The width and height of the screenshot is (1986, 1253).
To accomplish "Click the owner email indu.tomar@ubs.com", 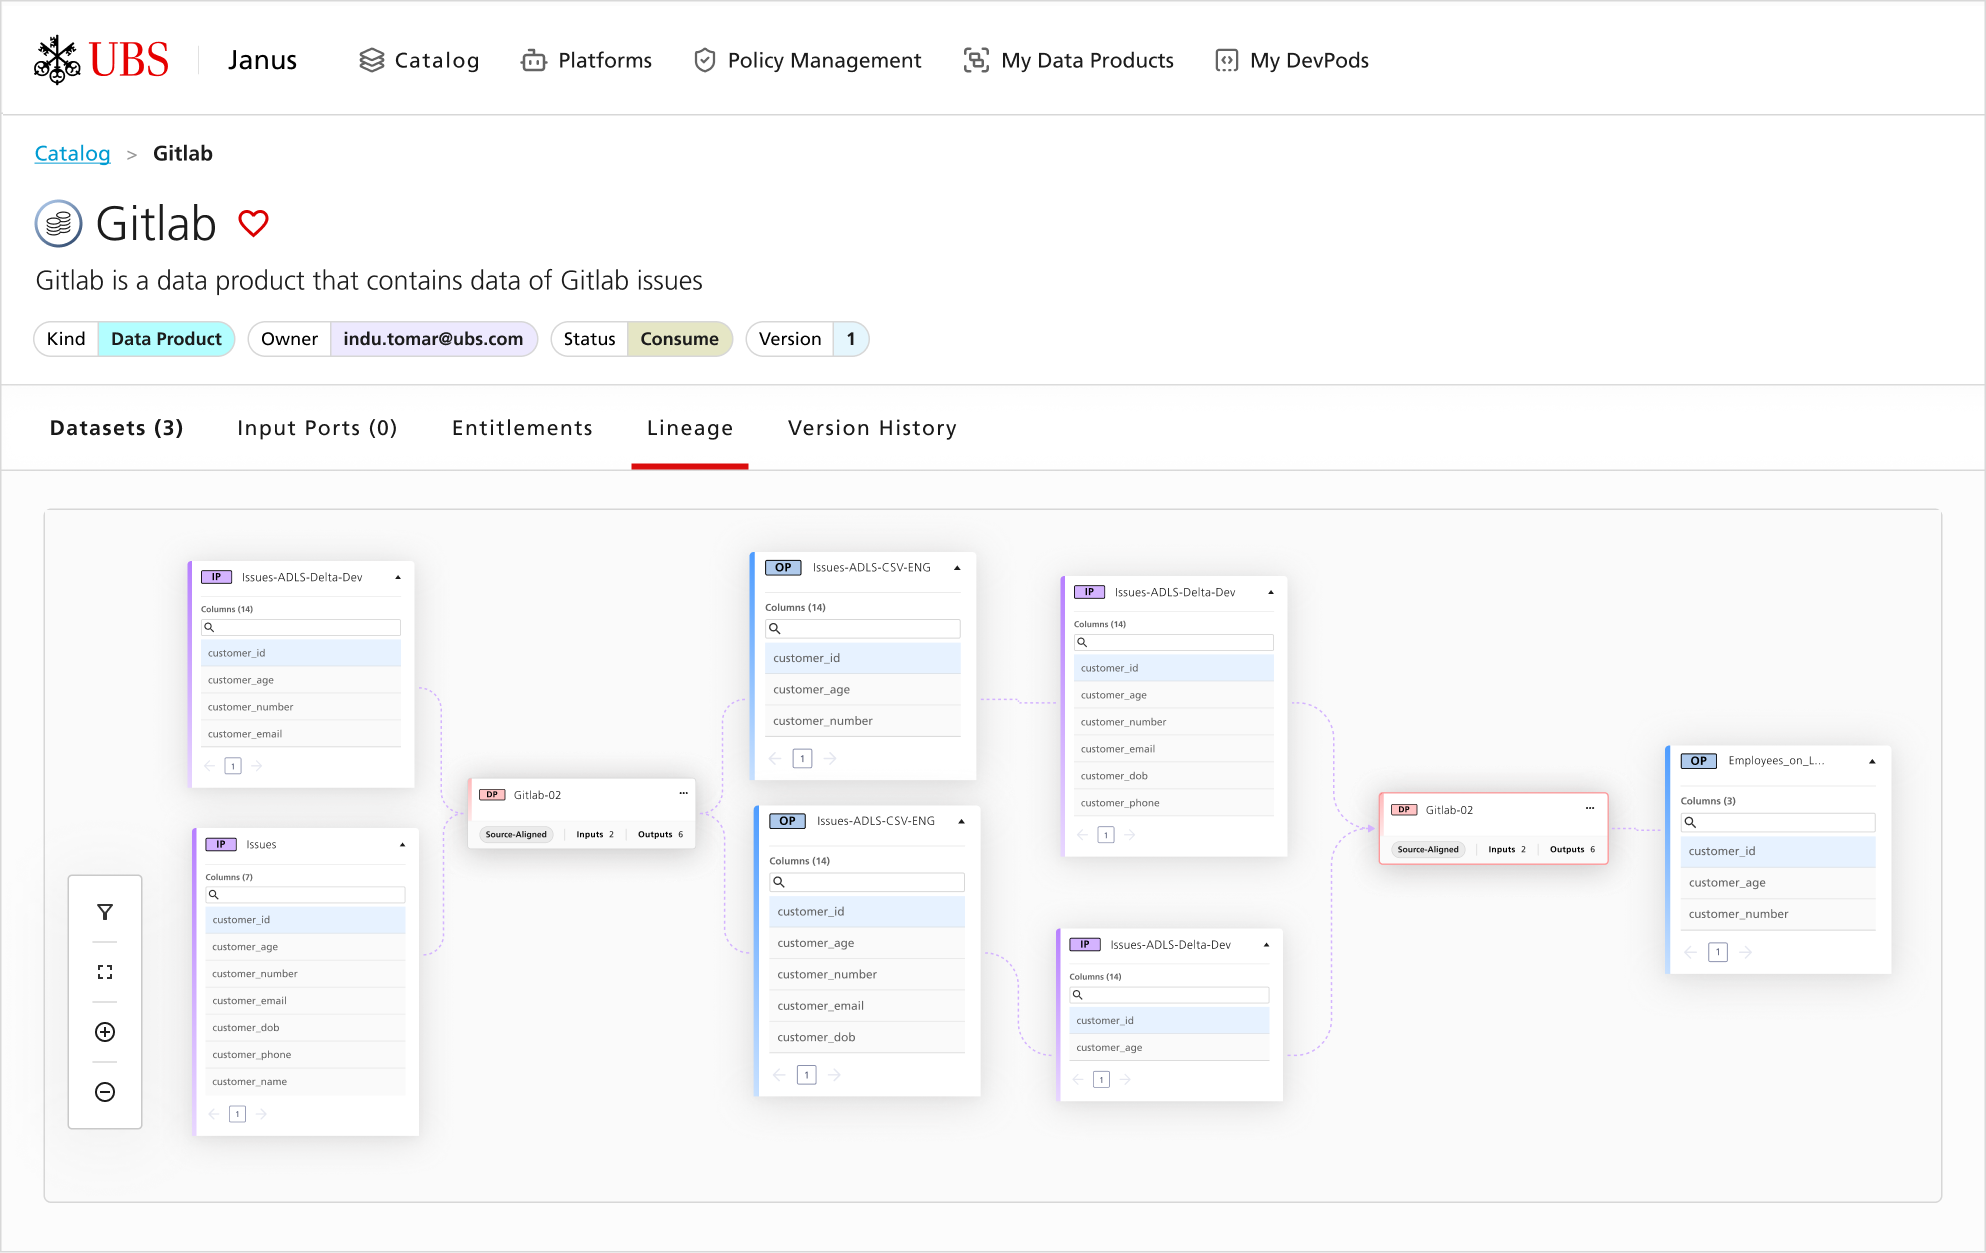I will (433, 339).
